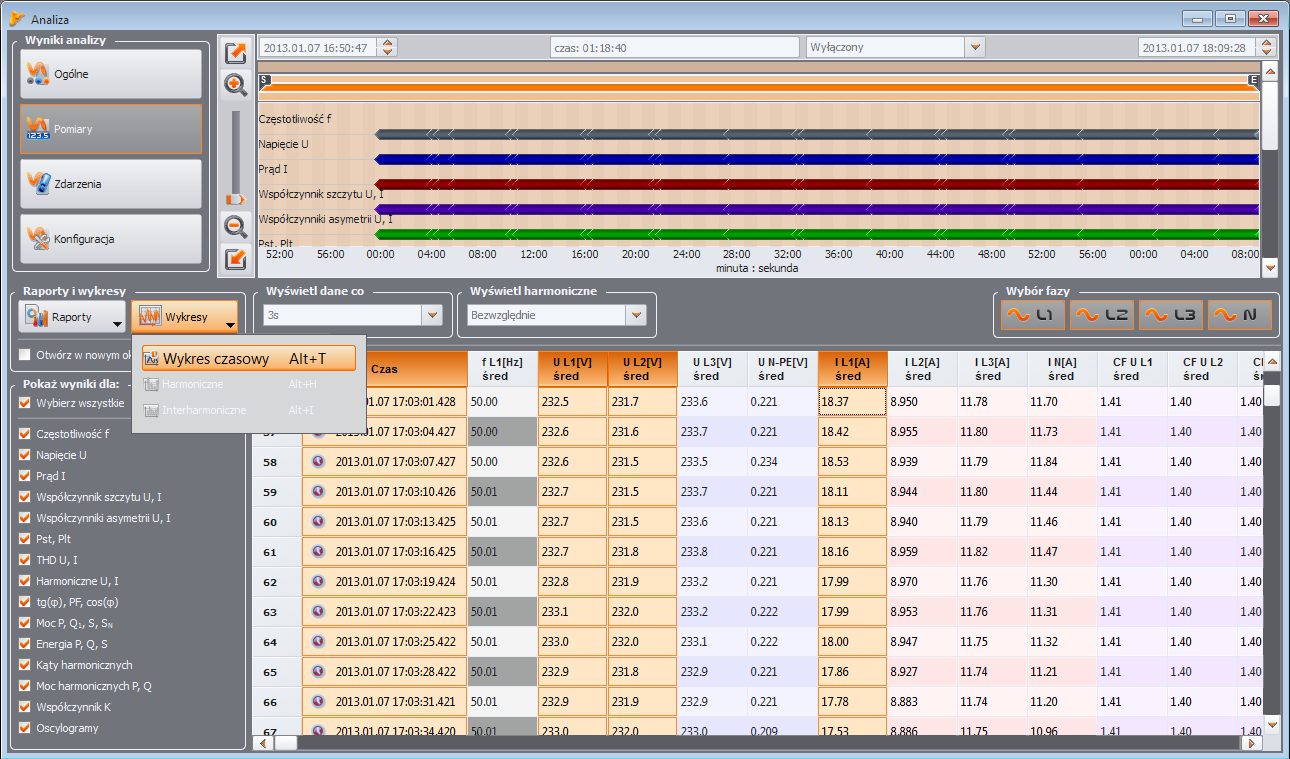Toggle Współczynnik szczytu U, I checkbox
1290x759 pixels.
[25, 497]
